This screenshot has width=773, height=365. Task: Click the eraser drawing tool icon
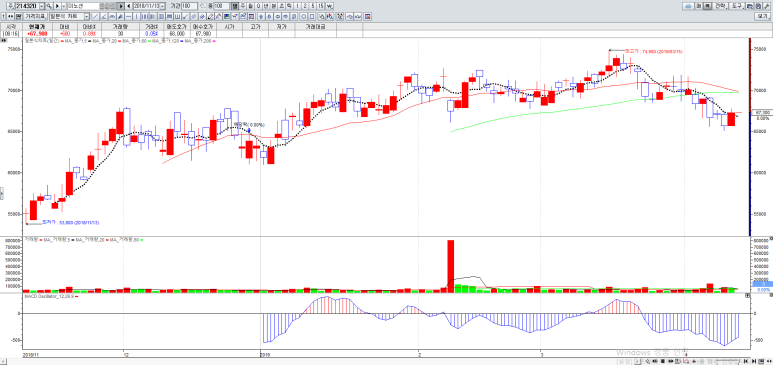[x=210, y=16]
